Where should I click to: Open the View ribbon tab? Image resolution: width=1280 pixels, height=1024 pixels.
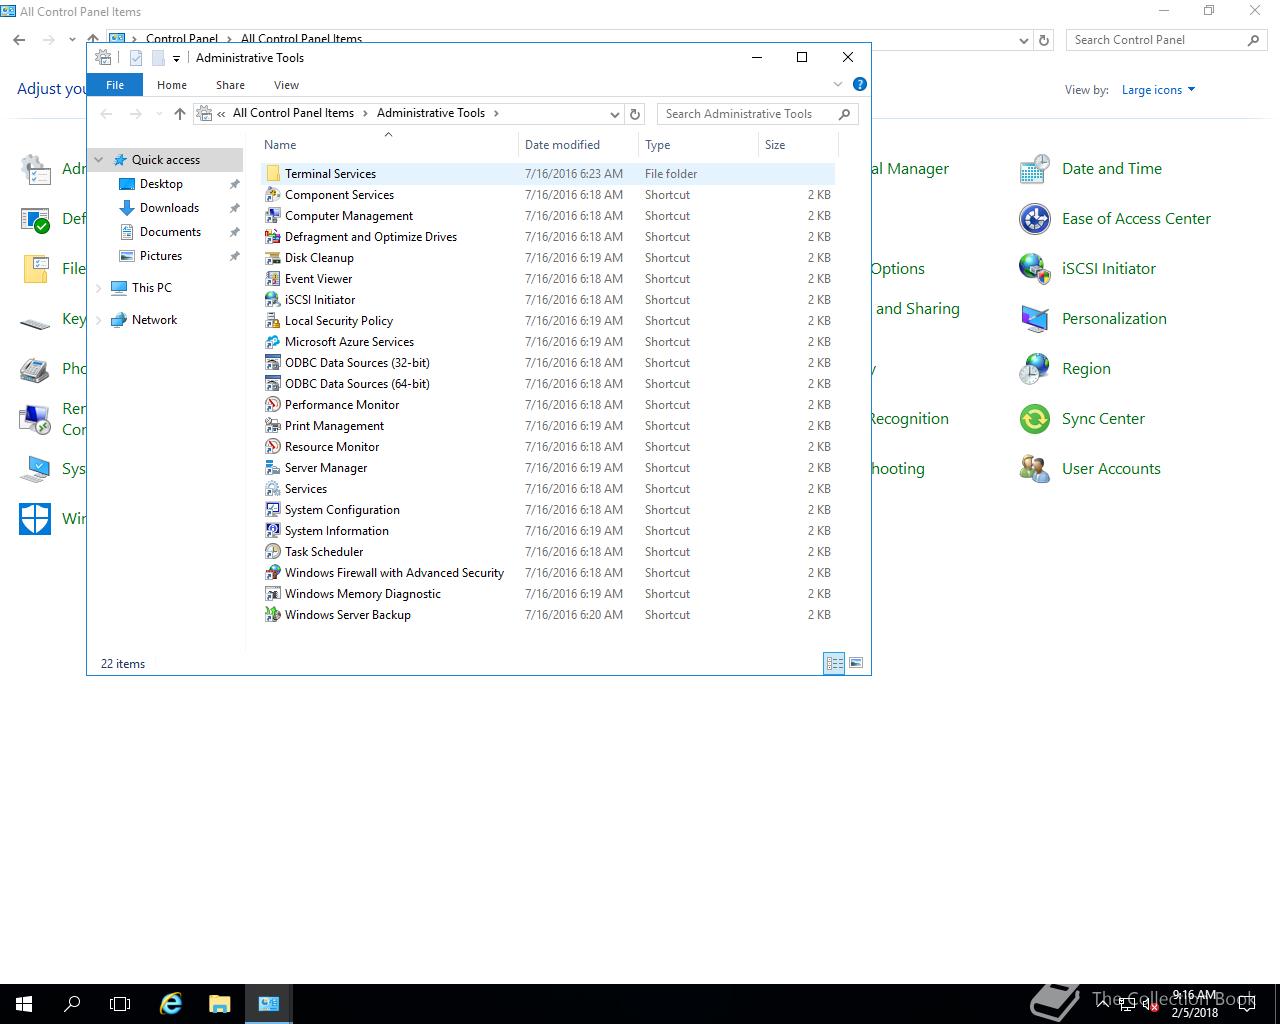point(286,85)
